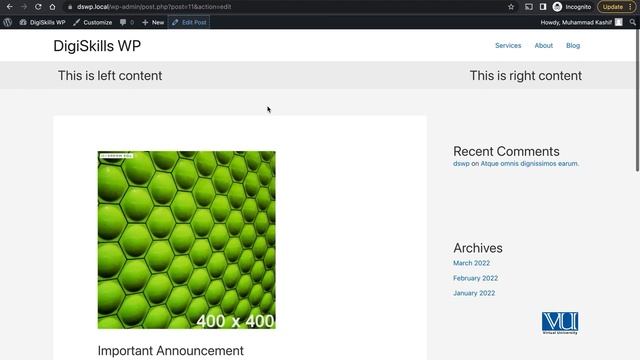Open the Blog nav link

[x=573, y=45]
